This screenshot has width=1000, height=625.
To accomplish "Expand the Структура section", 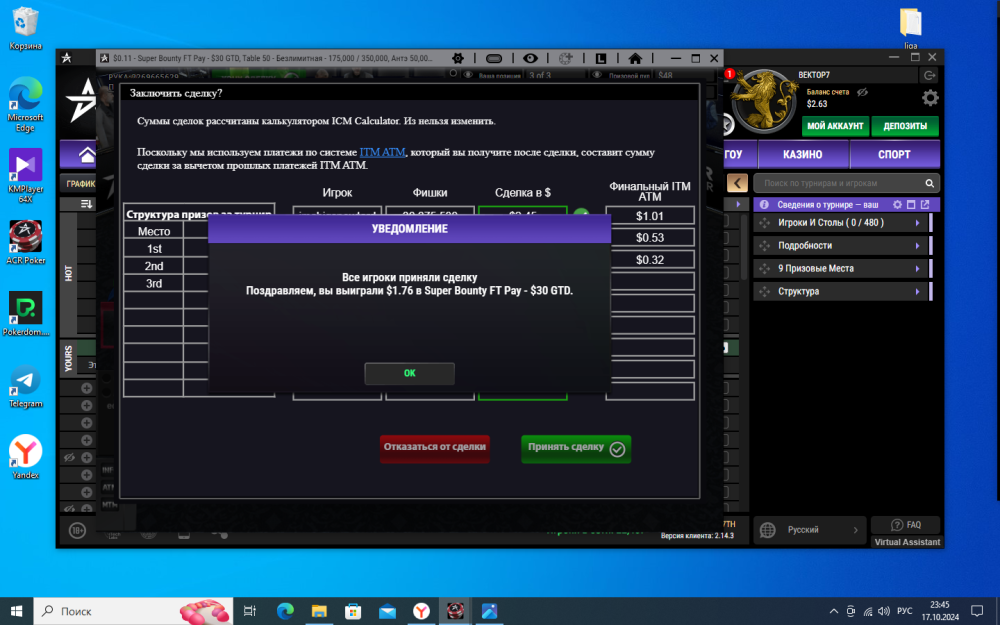I will point(840,292).
